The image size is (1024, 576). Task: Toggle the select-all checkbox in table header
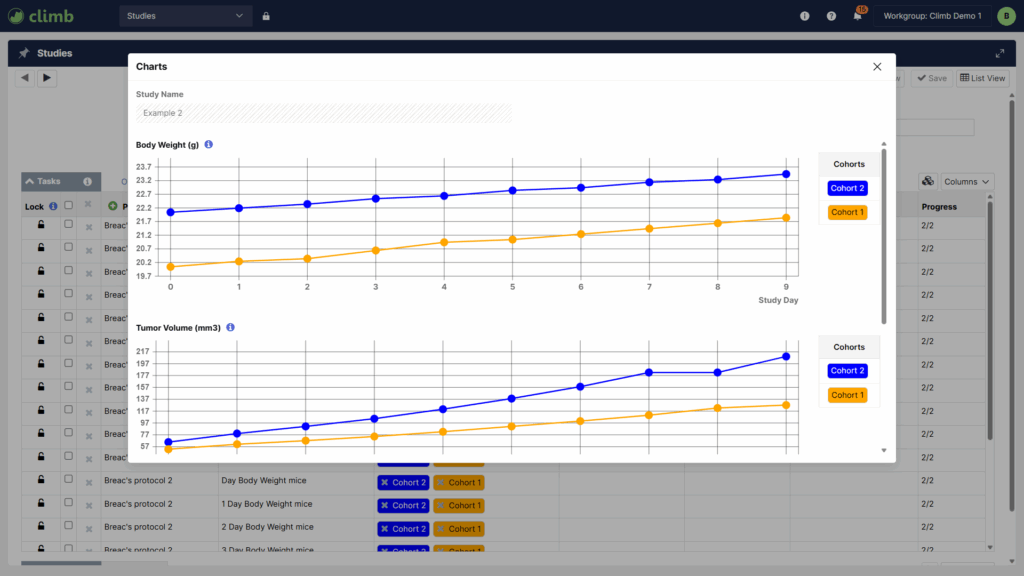pyautogui.click(x=68, y=206)
